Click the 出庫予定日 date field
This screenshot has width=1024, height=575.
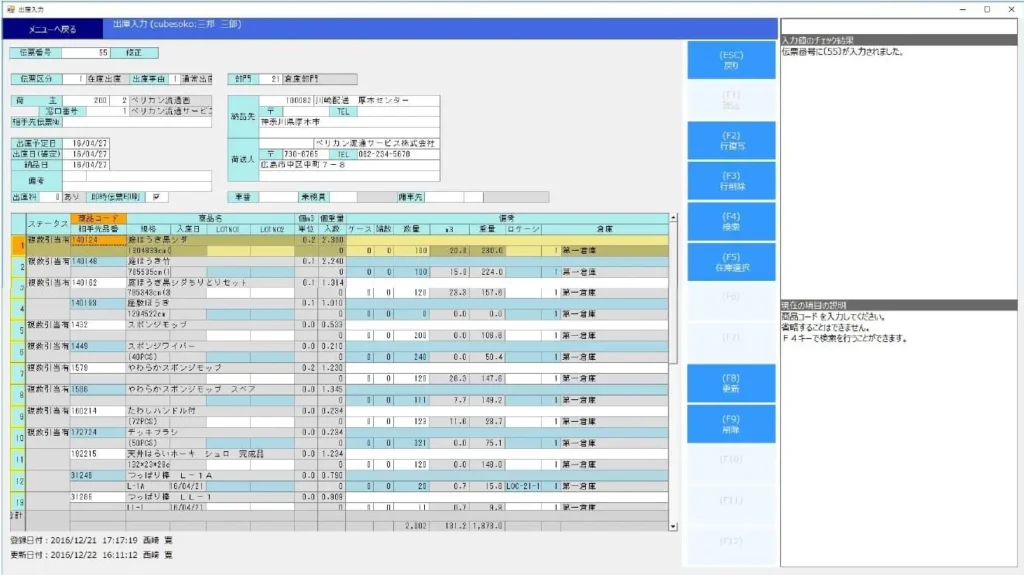[90, 144]
